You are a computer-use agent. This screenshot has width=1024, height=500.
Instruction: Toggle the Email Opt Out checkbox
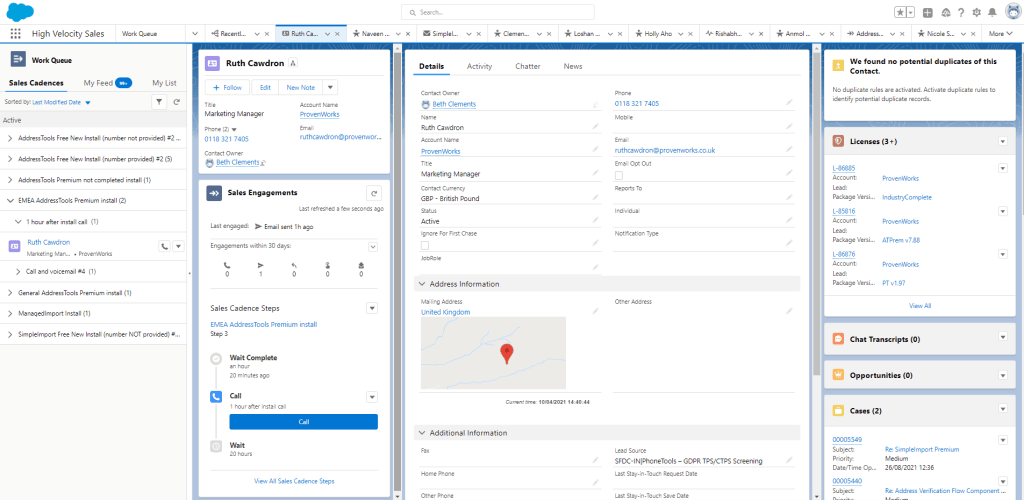(x=618, y=175)
